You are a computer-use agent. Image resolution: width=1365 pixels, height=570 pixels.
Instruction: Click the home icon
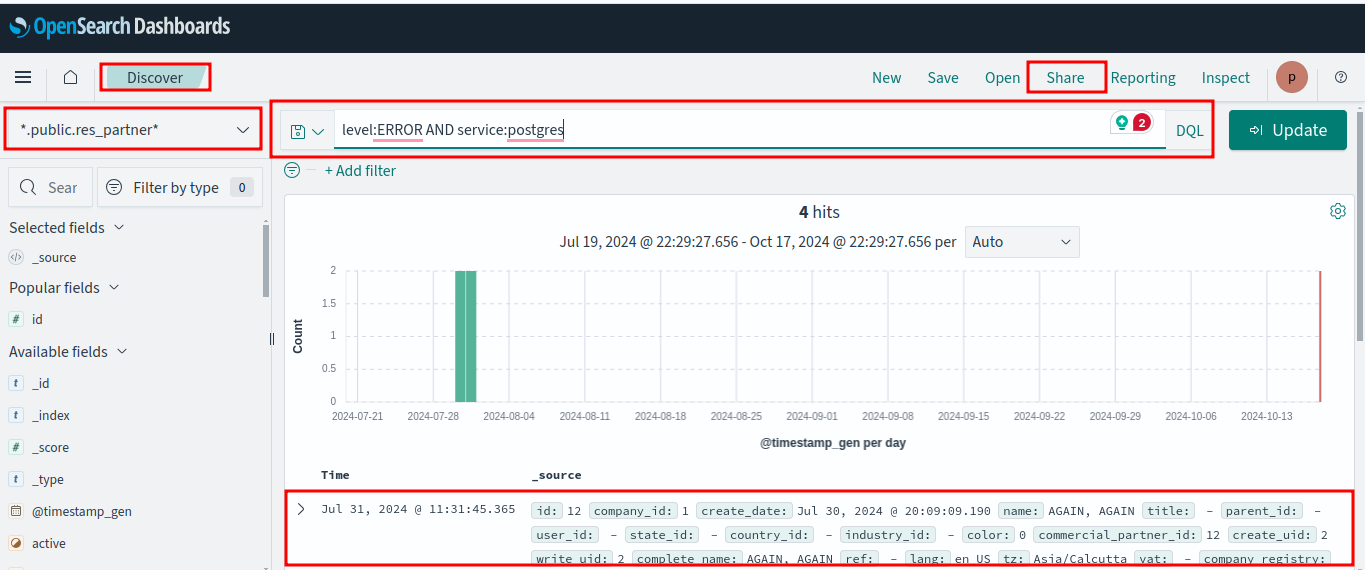pyautogui.click(x=70, y=77)
